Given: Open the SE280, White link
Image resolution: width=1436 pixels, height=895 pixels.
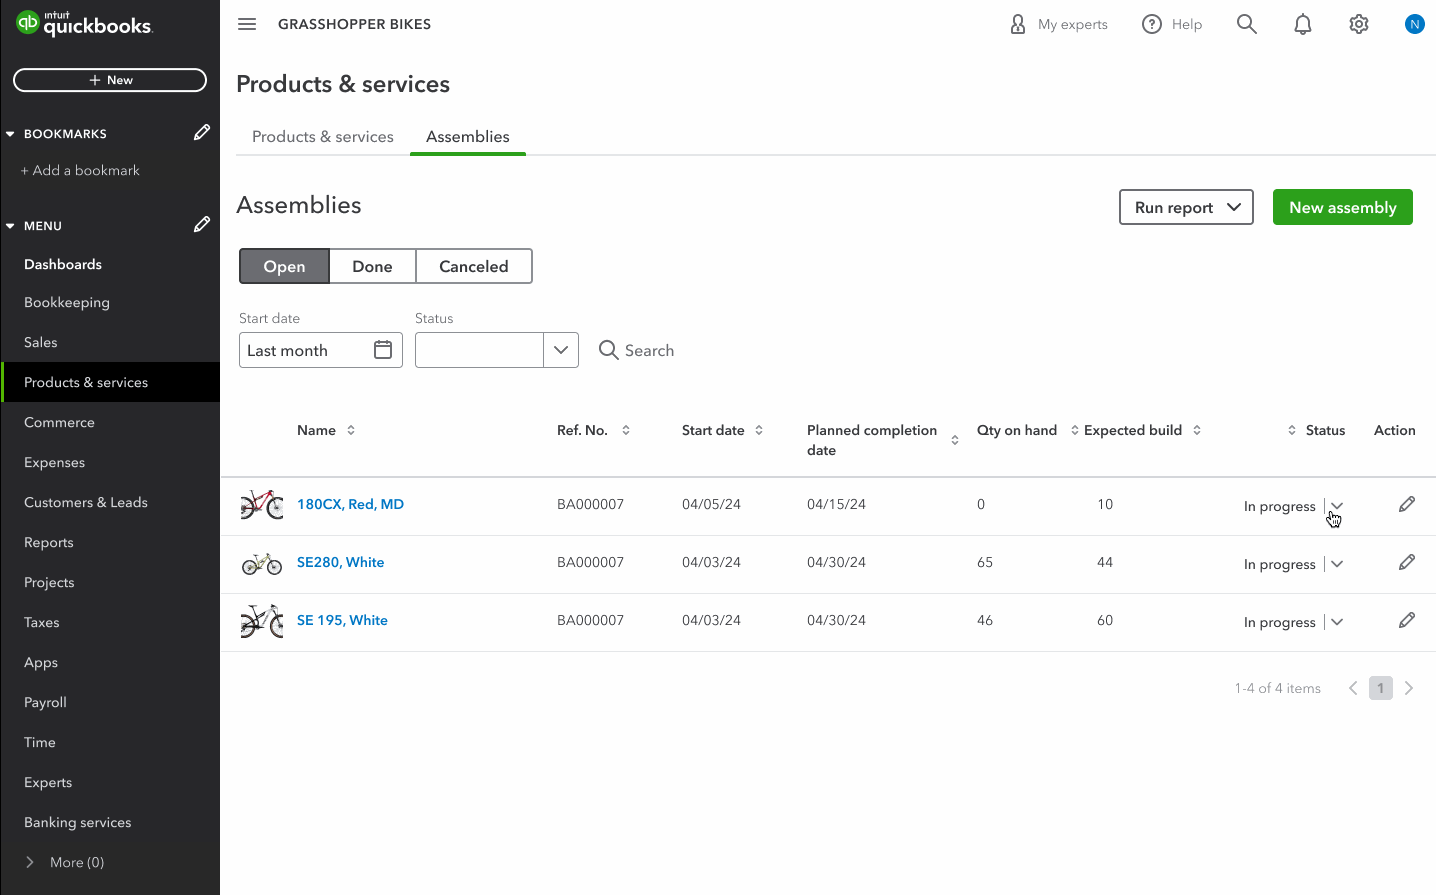Looking at the screenshot, I should pos(340,562).
